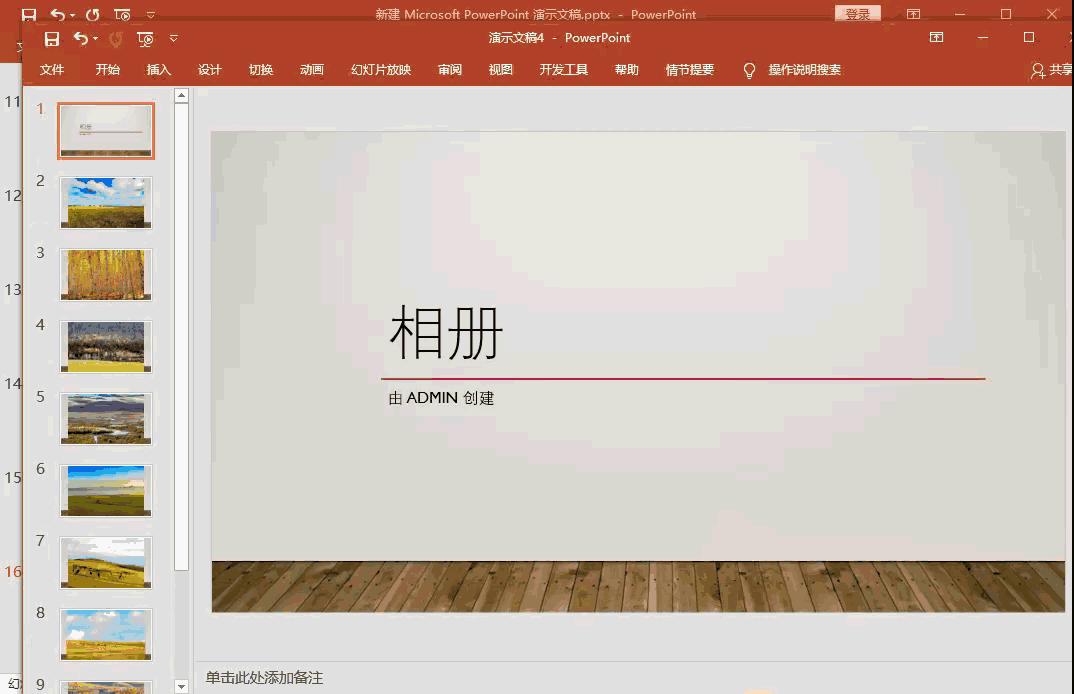Image resolution: width=1074 pixels, height=694 pixels.
Task: Click the Undo icon
Action: [80, 37]
